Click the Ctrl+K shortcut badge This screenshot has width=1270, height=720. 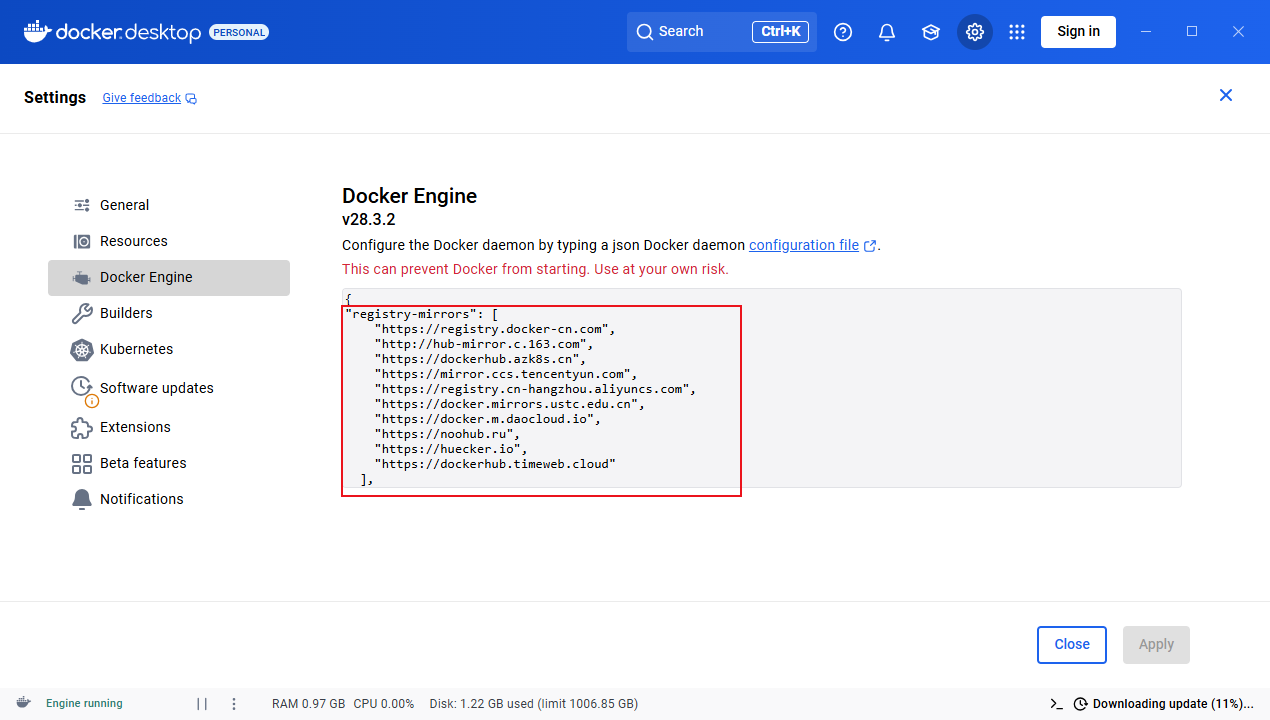coord(780,32)
